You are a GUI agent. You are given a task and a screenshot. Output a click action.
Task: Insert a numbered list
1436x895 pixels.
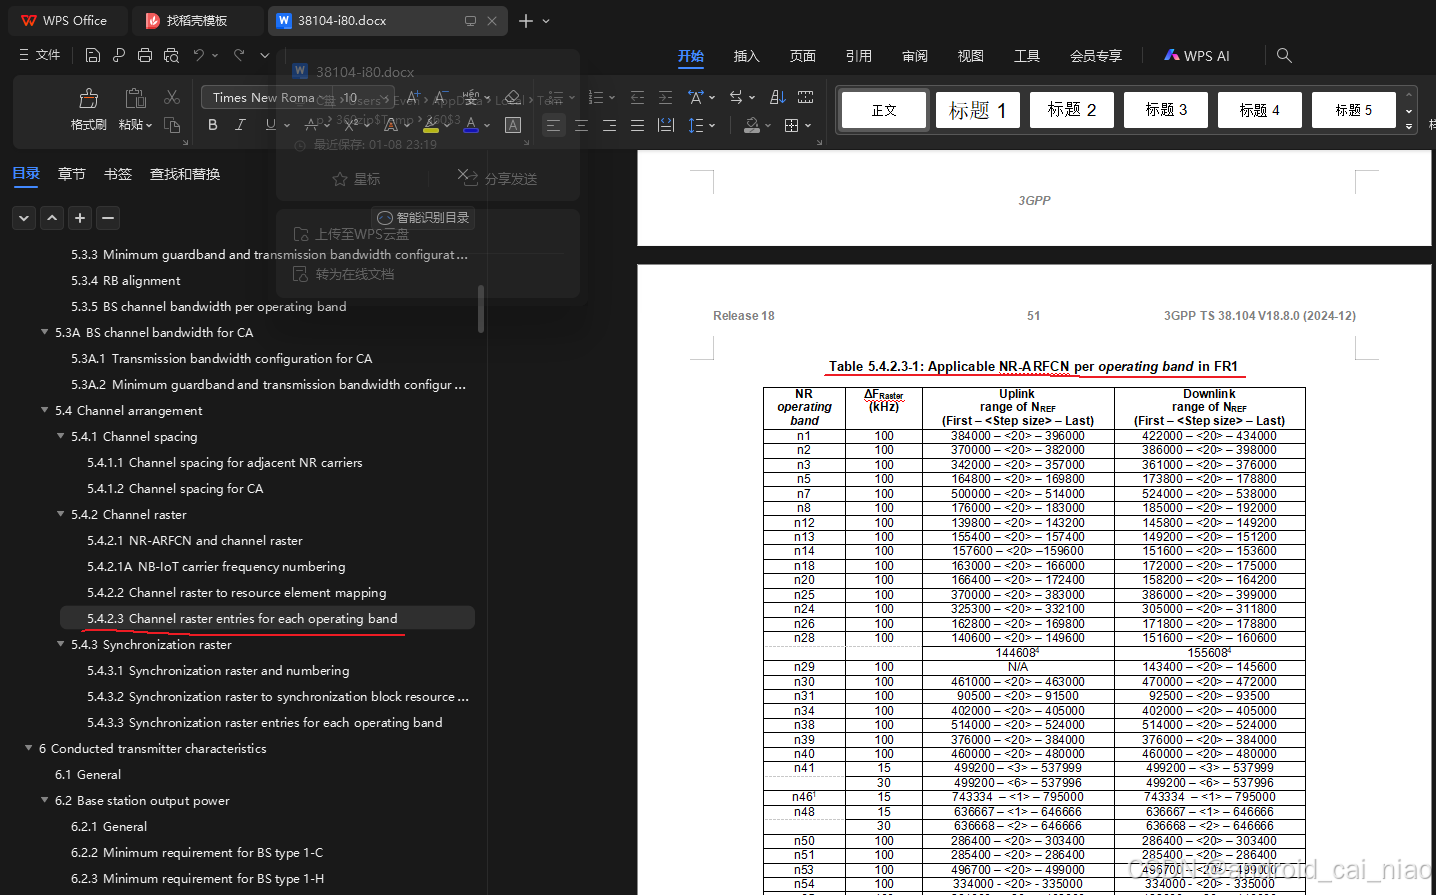click(595, 97)
